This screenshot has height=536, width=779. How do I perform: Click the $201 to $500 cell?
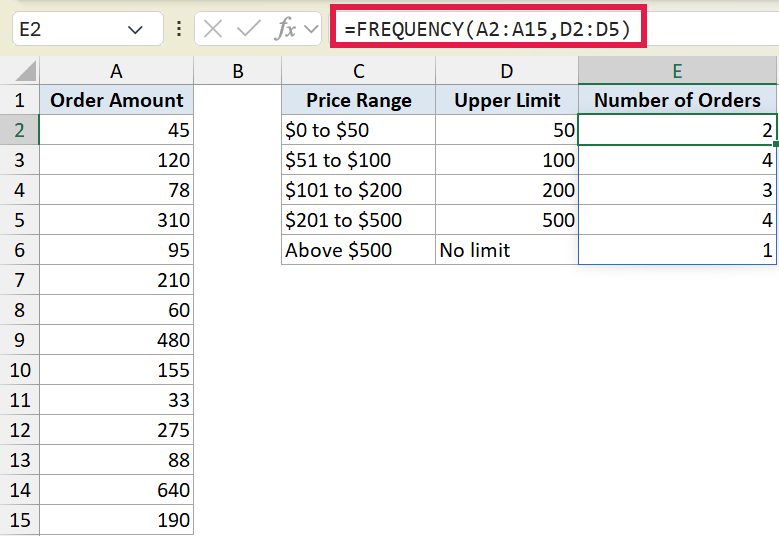click(x=358, y=220)
